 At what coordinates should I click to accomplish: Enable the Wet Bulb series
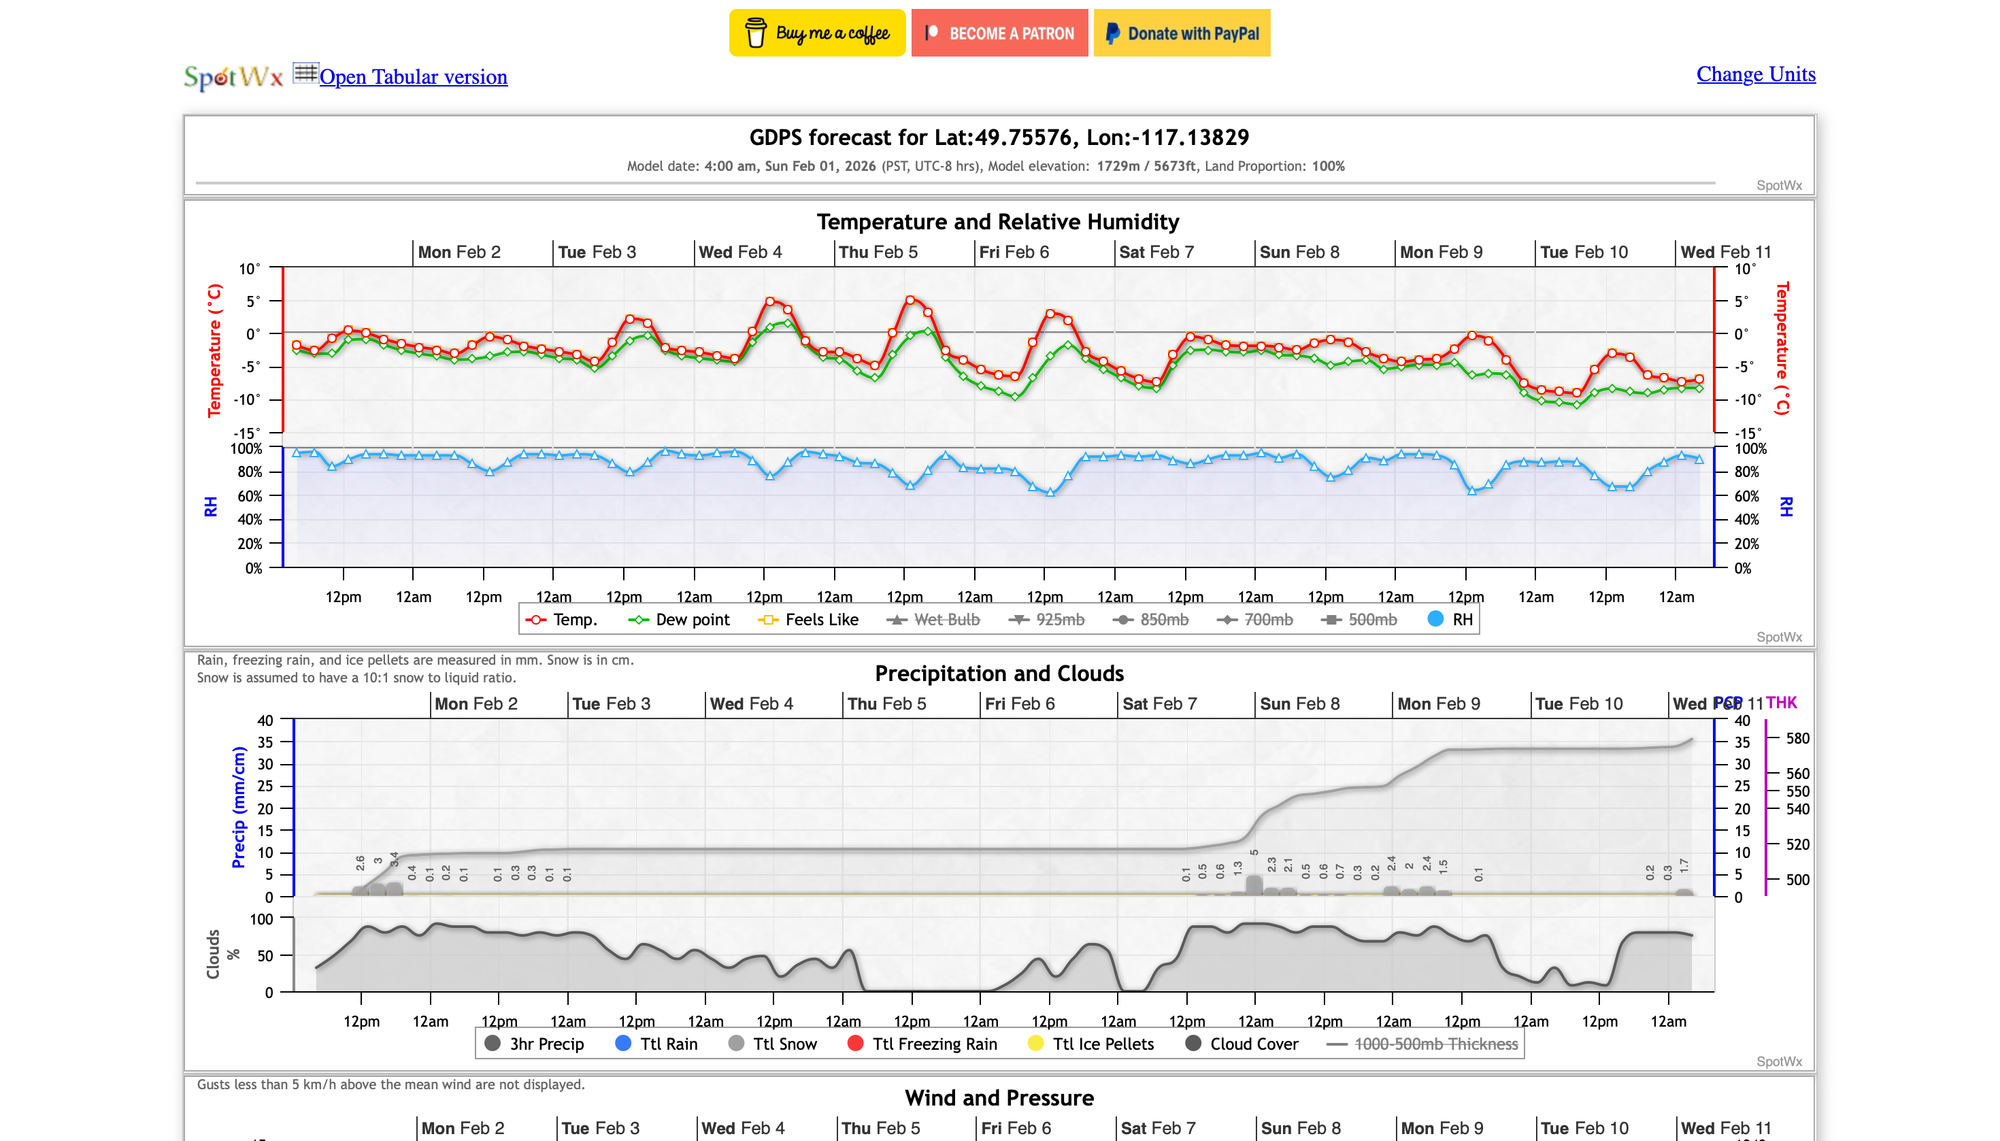[934, 620]
